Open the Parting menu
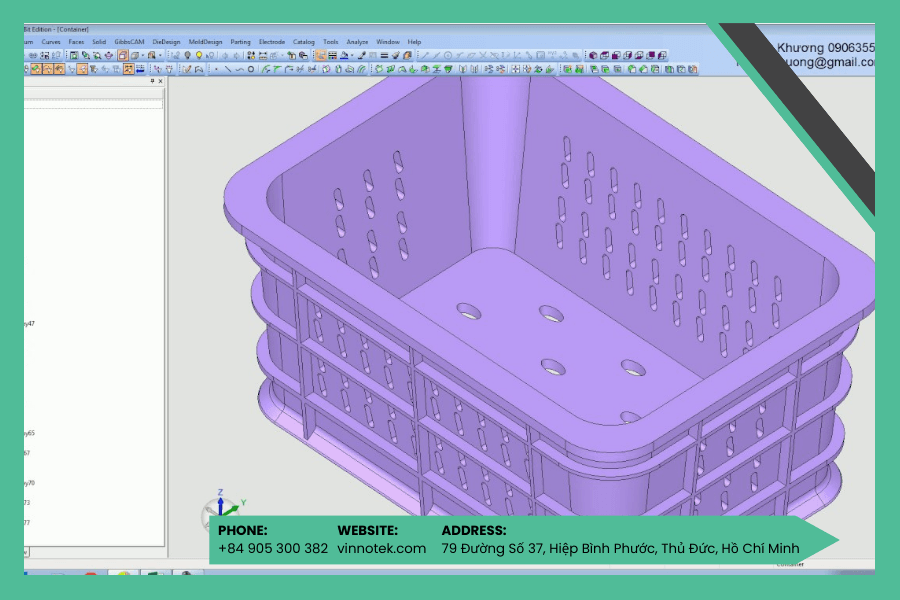Screen dimensions: 900x600 tap(240, 42)
